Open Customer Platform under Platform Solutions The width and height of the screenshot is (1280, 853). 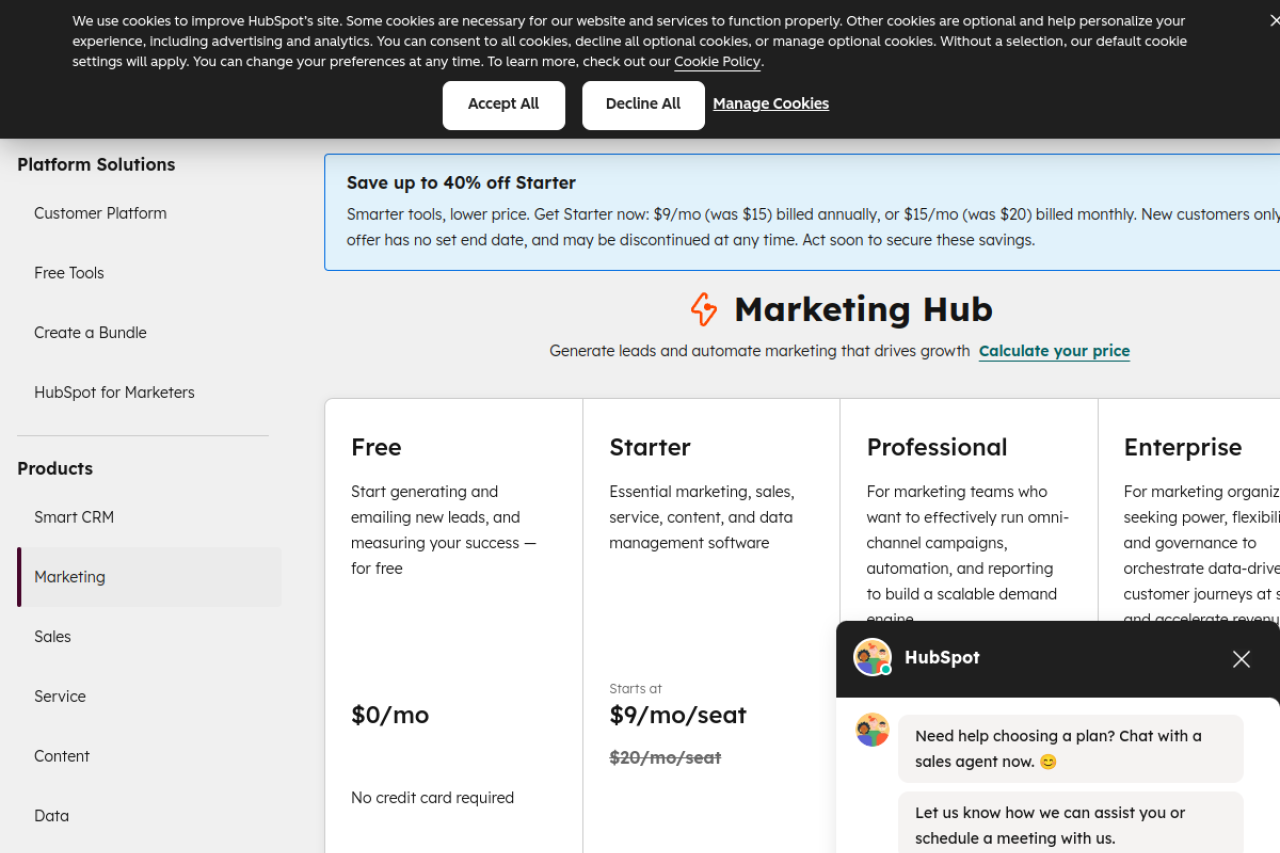pos(100,213)
